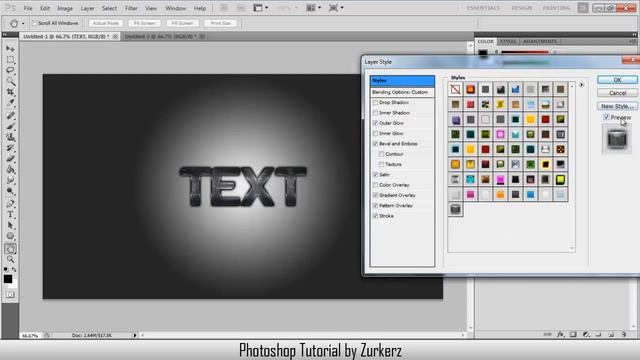This screenshot has height=360, width=640.
Task: Switch to the Styles panel tab
Action: [x=508, y=41]
